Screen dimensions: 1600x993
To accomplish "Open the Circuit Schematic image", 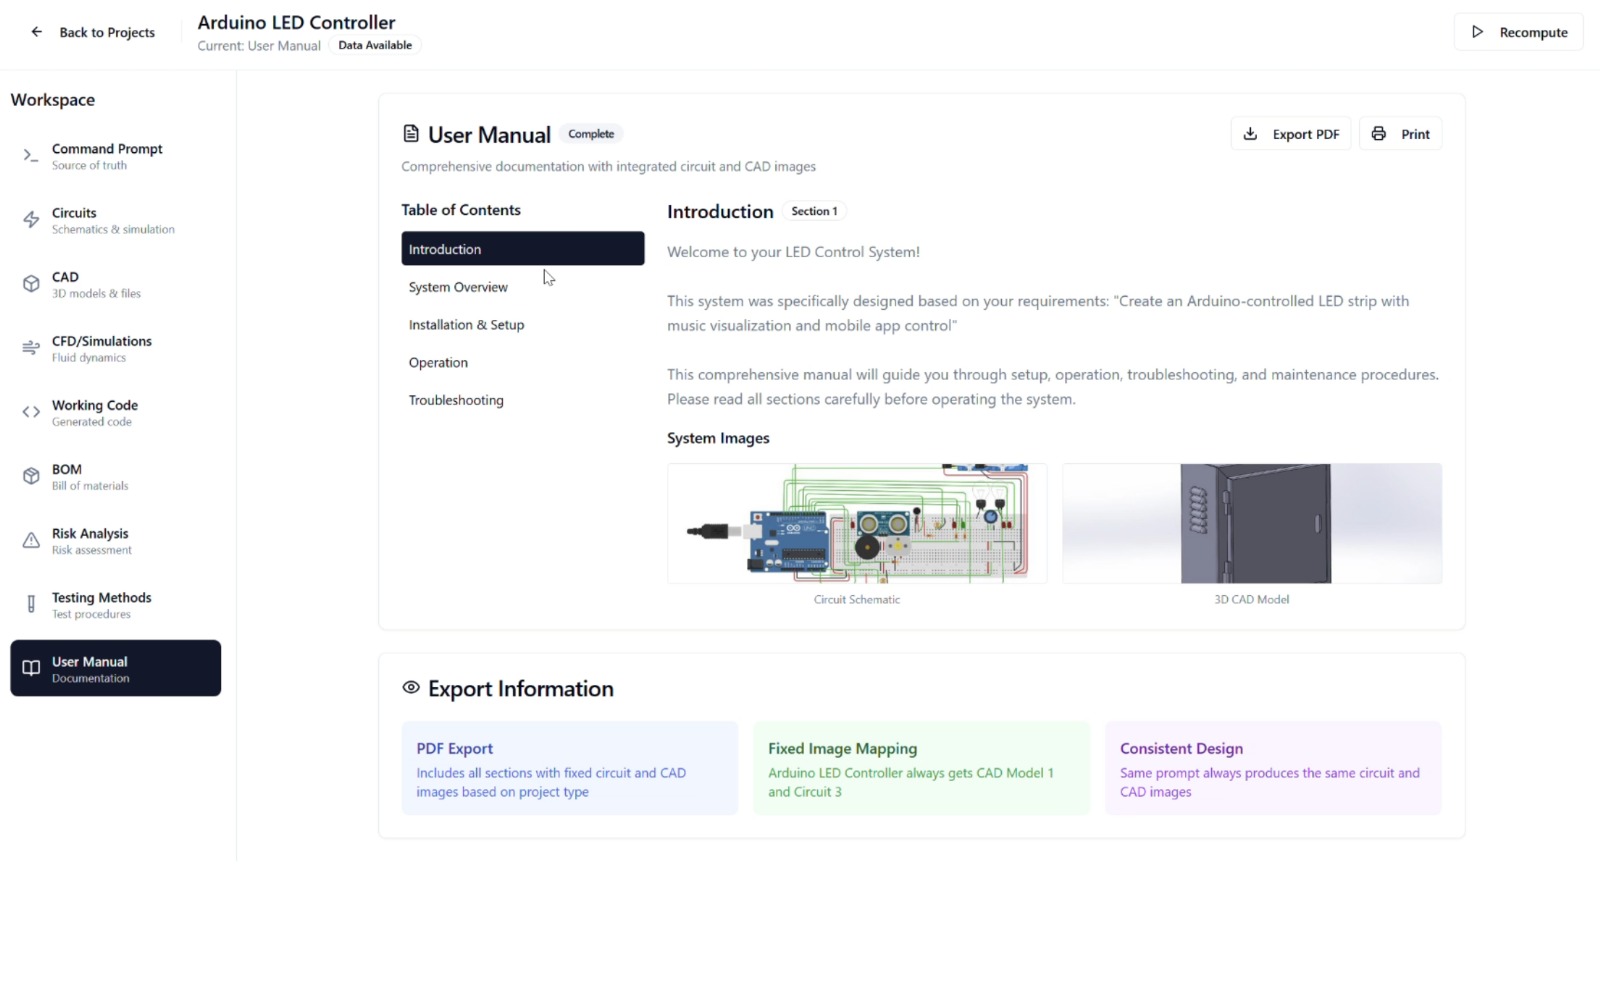I will tap(857, 523).
